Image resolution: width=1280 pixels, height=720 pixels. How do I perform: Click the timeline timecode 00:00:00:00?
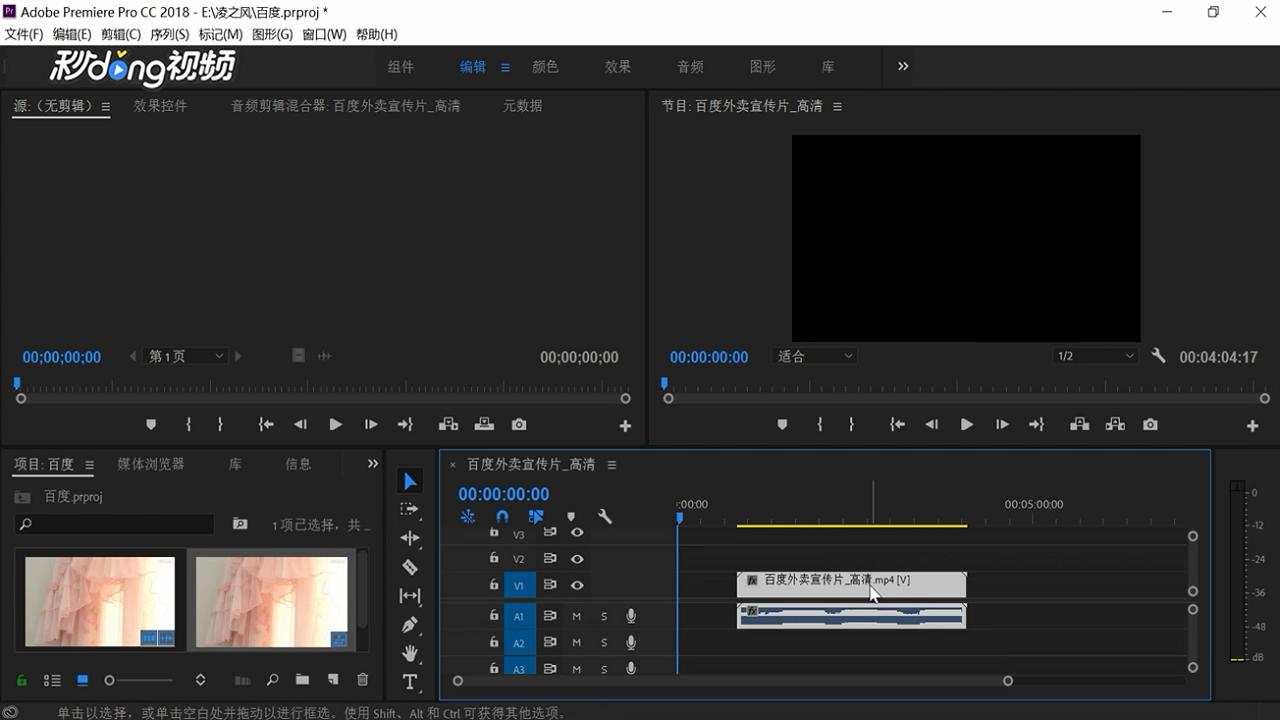coord(504,494)
